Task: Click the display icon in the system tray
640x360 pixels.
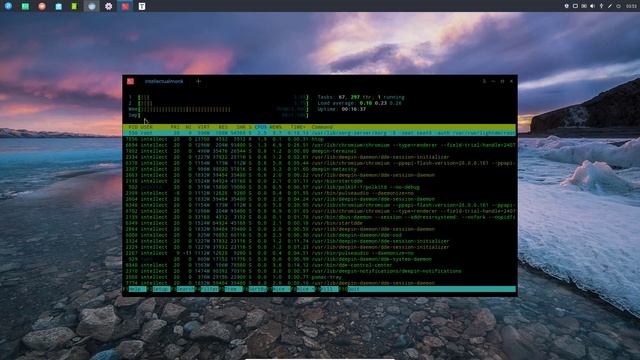Action: click(x=575, y=6)
